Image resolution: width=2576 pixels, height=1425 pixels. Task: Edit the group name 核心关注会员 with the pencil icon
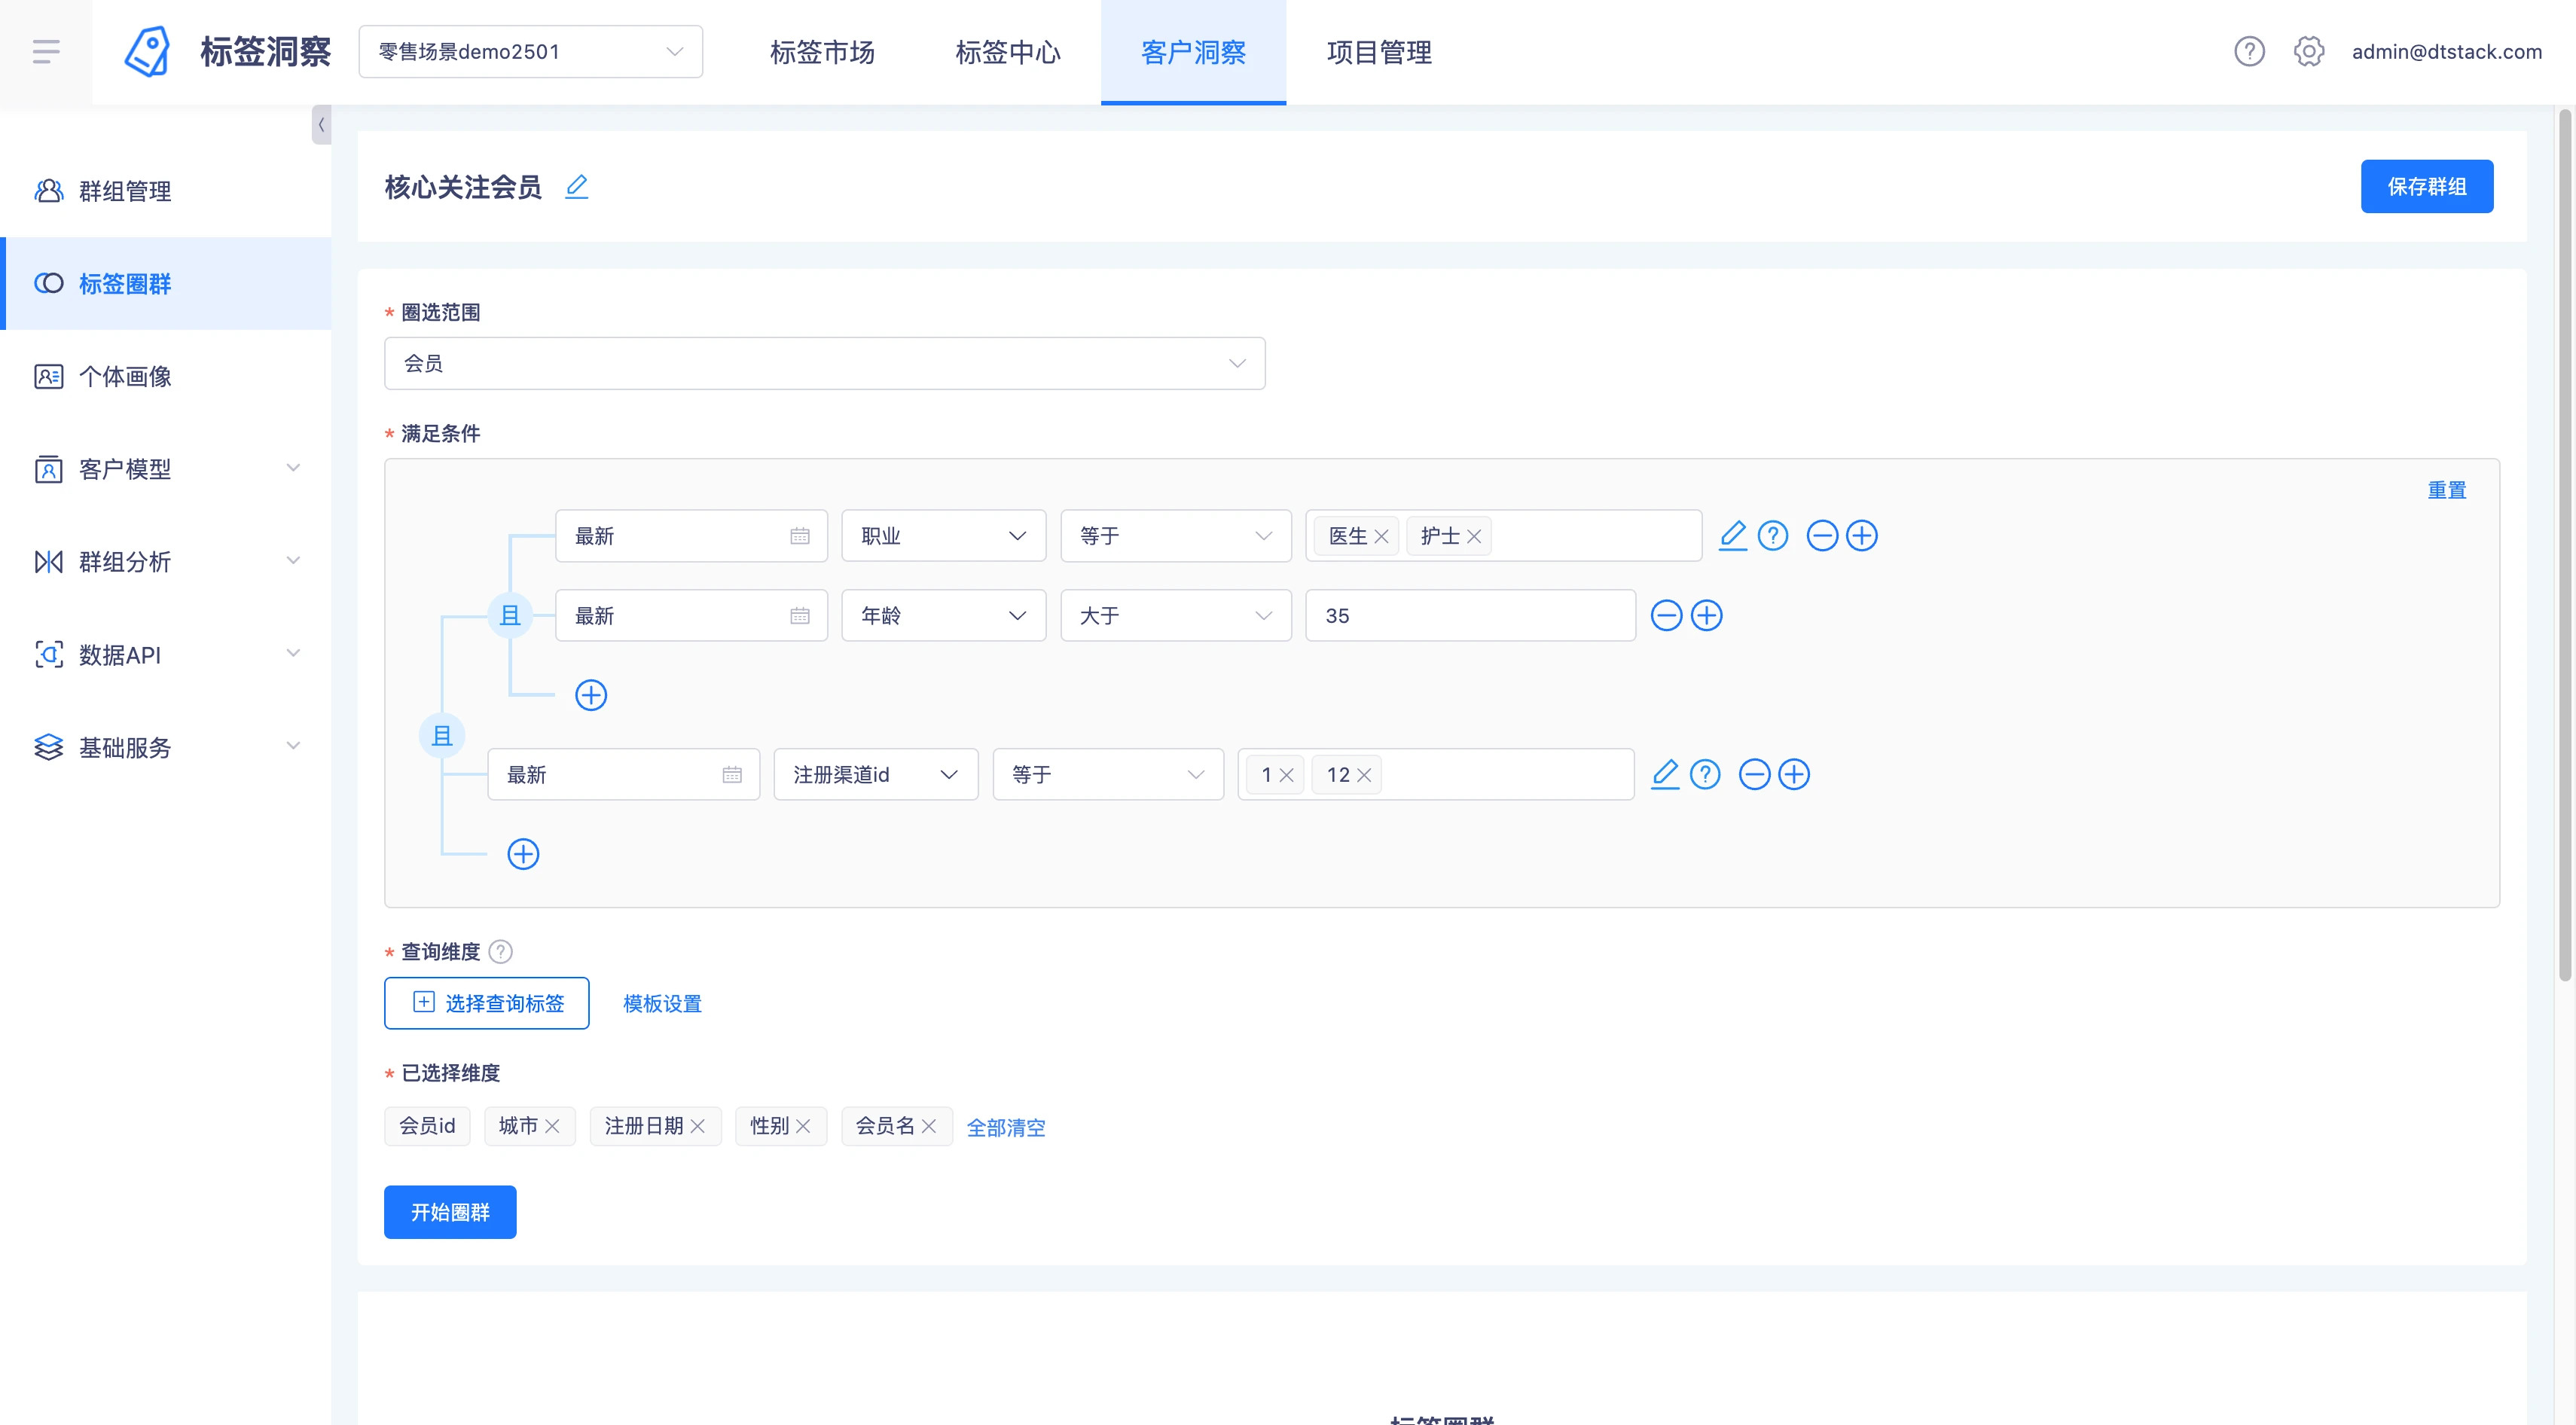coord(576,186)
